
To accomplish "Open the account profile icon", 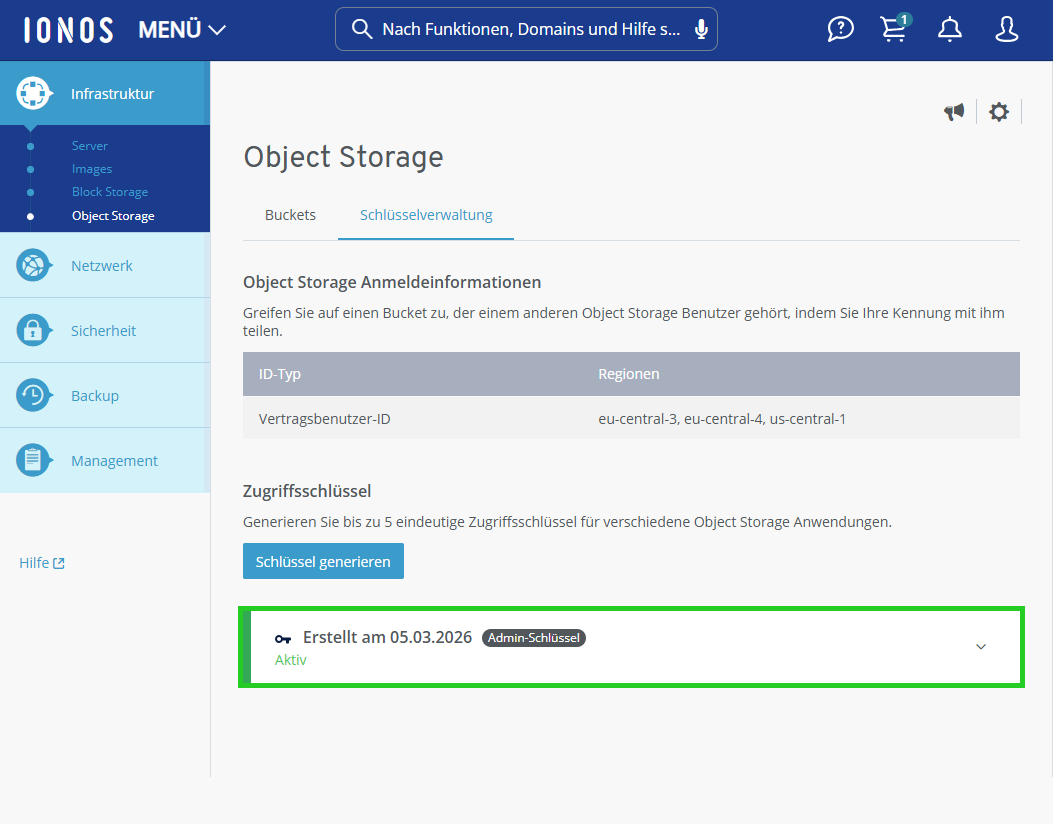I will click(1006, 29).
